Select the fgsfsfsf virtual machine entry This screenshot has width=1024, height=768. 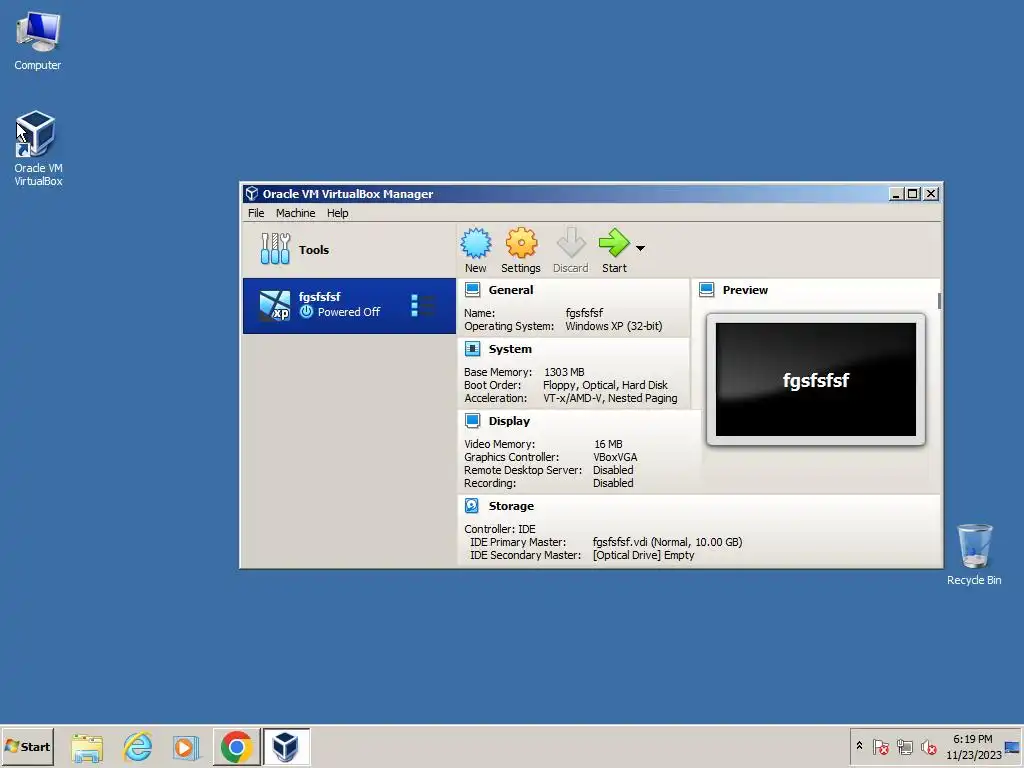coord(349,306)
